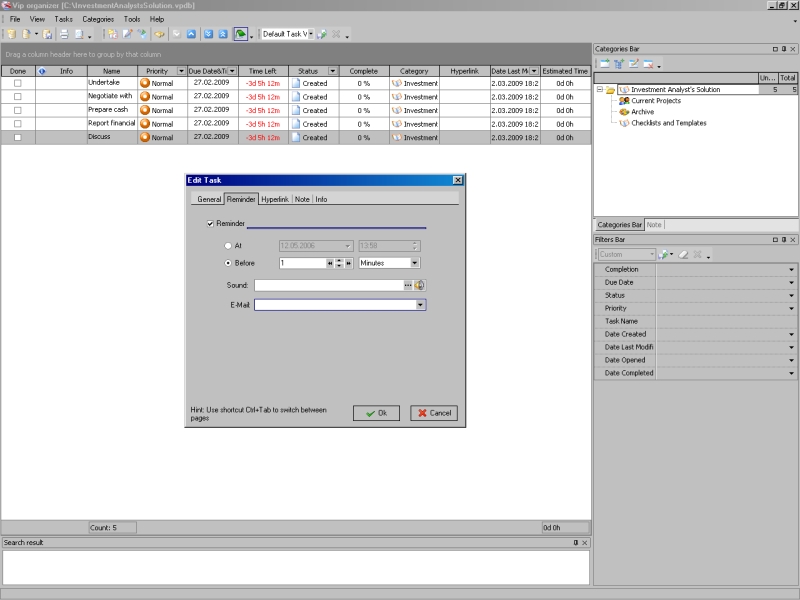The height and width of the screenshot is (600, 800).
Task: Open the Minutes time unit dropdown
Action: click(415, 263)
